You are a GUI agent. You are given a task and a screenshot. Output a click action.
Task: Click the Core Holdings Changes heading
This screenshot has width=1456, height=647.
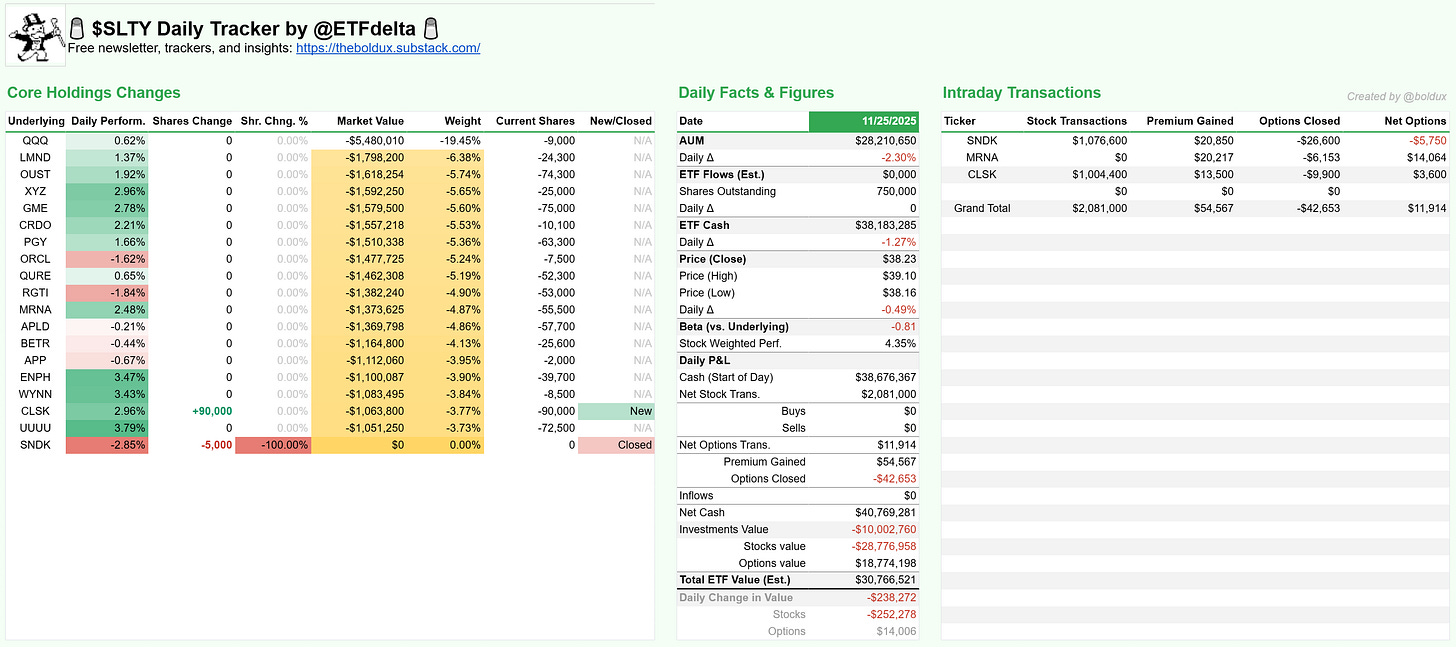(x=94, y=93)
